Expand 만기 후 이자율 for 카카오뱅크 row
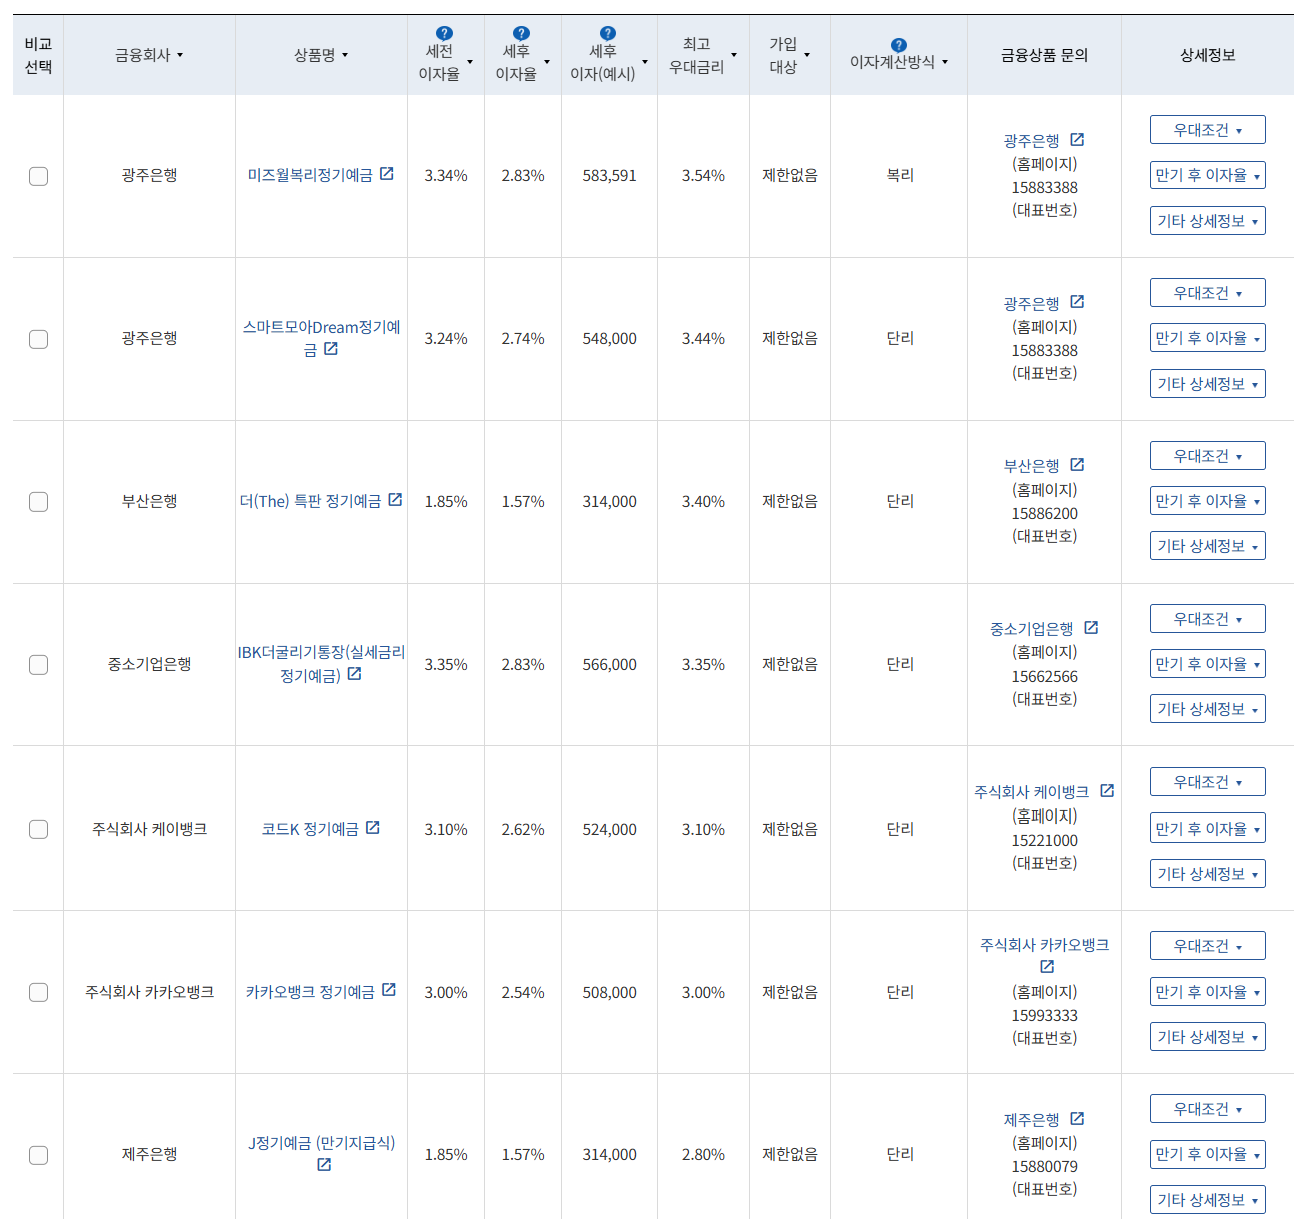The image size is (1303, 1219). pyautogui.click(x=1207, y=992)
